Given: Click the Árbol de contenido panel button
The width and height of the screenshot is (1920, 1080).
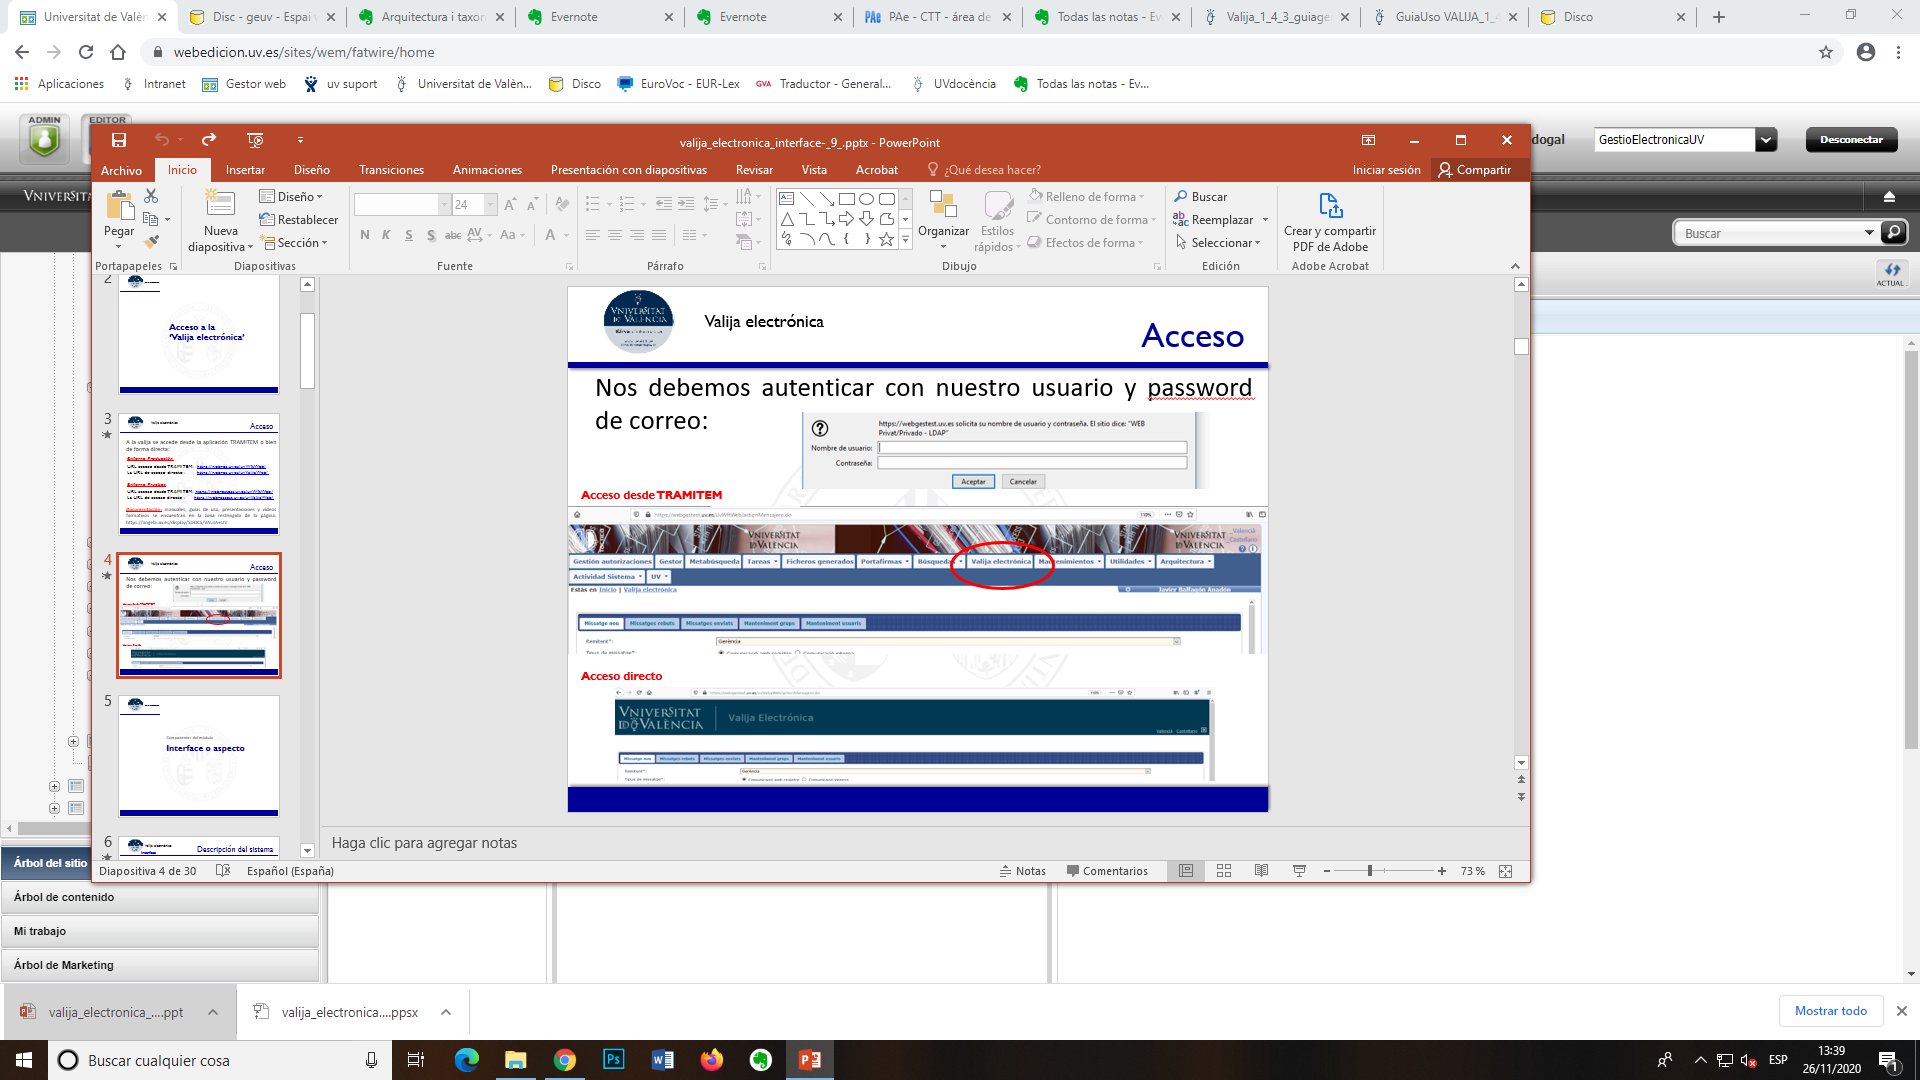Looking at the screenshot, I should click(x=160, y=897).
